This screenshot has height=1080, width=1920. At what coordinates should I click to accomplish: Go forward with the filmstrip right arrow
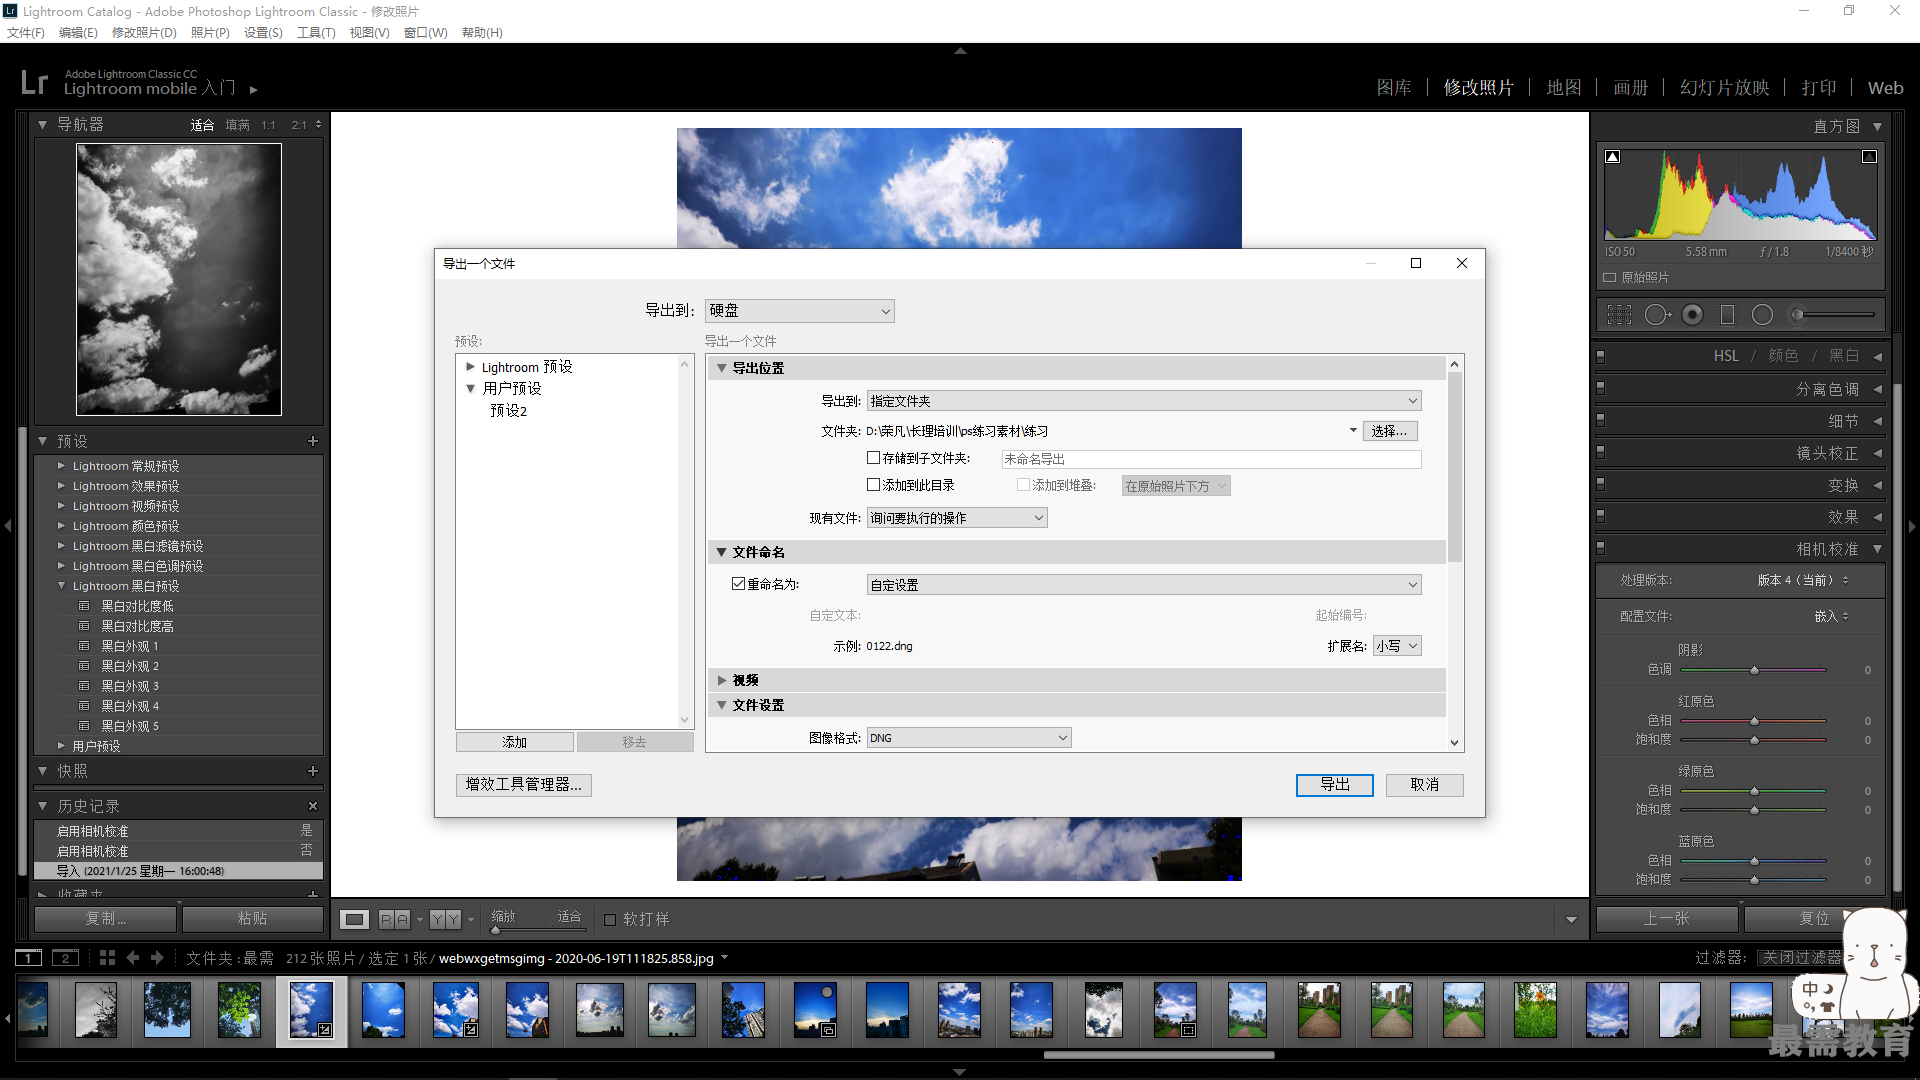coord(157,958)
